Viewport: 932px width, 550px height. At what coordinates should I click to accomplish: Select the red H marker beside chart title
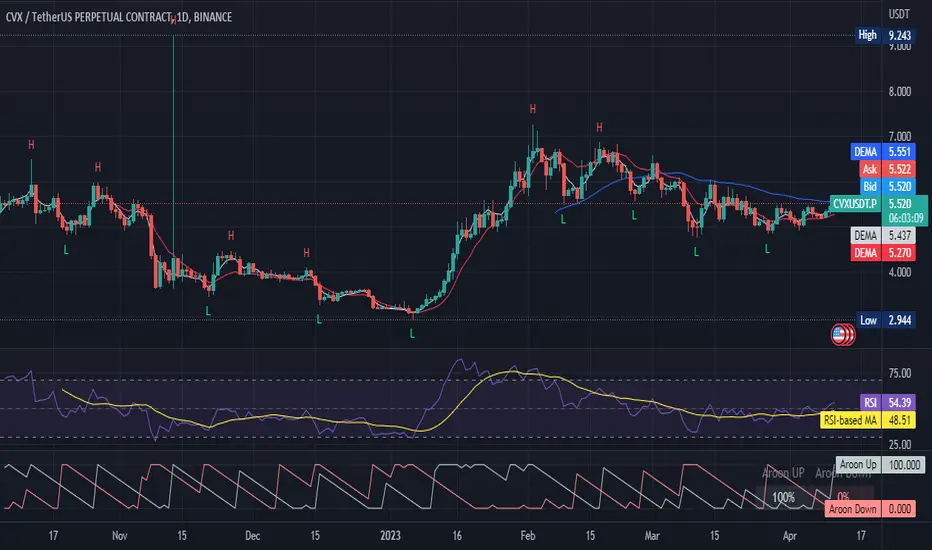[x=173, y=20]
